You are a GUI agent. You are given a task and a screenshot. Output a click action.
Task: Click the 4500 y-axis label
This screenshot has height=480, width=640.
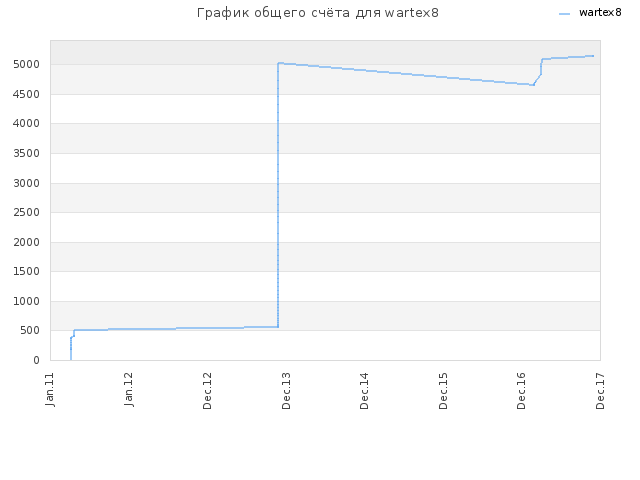[x=27, y=94]
